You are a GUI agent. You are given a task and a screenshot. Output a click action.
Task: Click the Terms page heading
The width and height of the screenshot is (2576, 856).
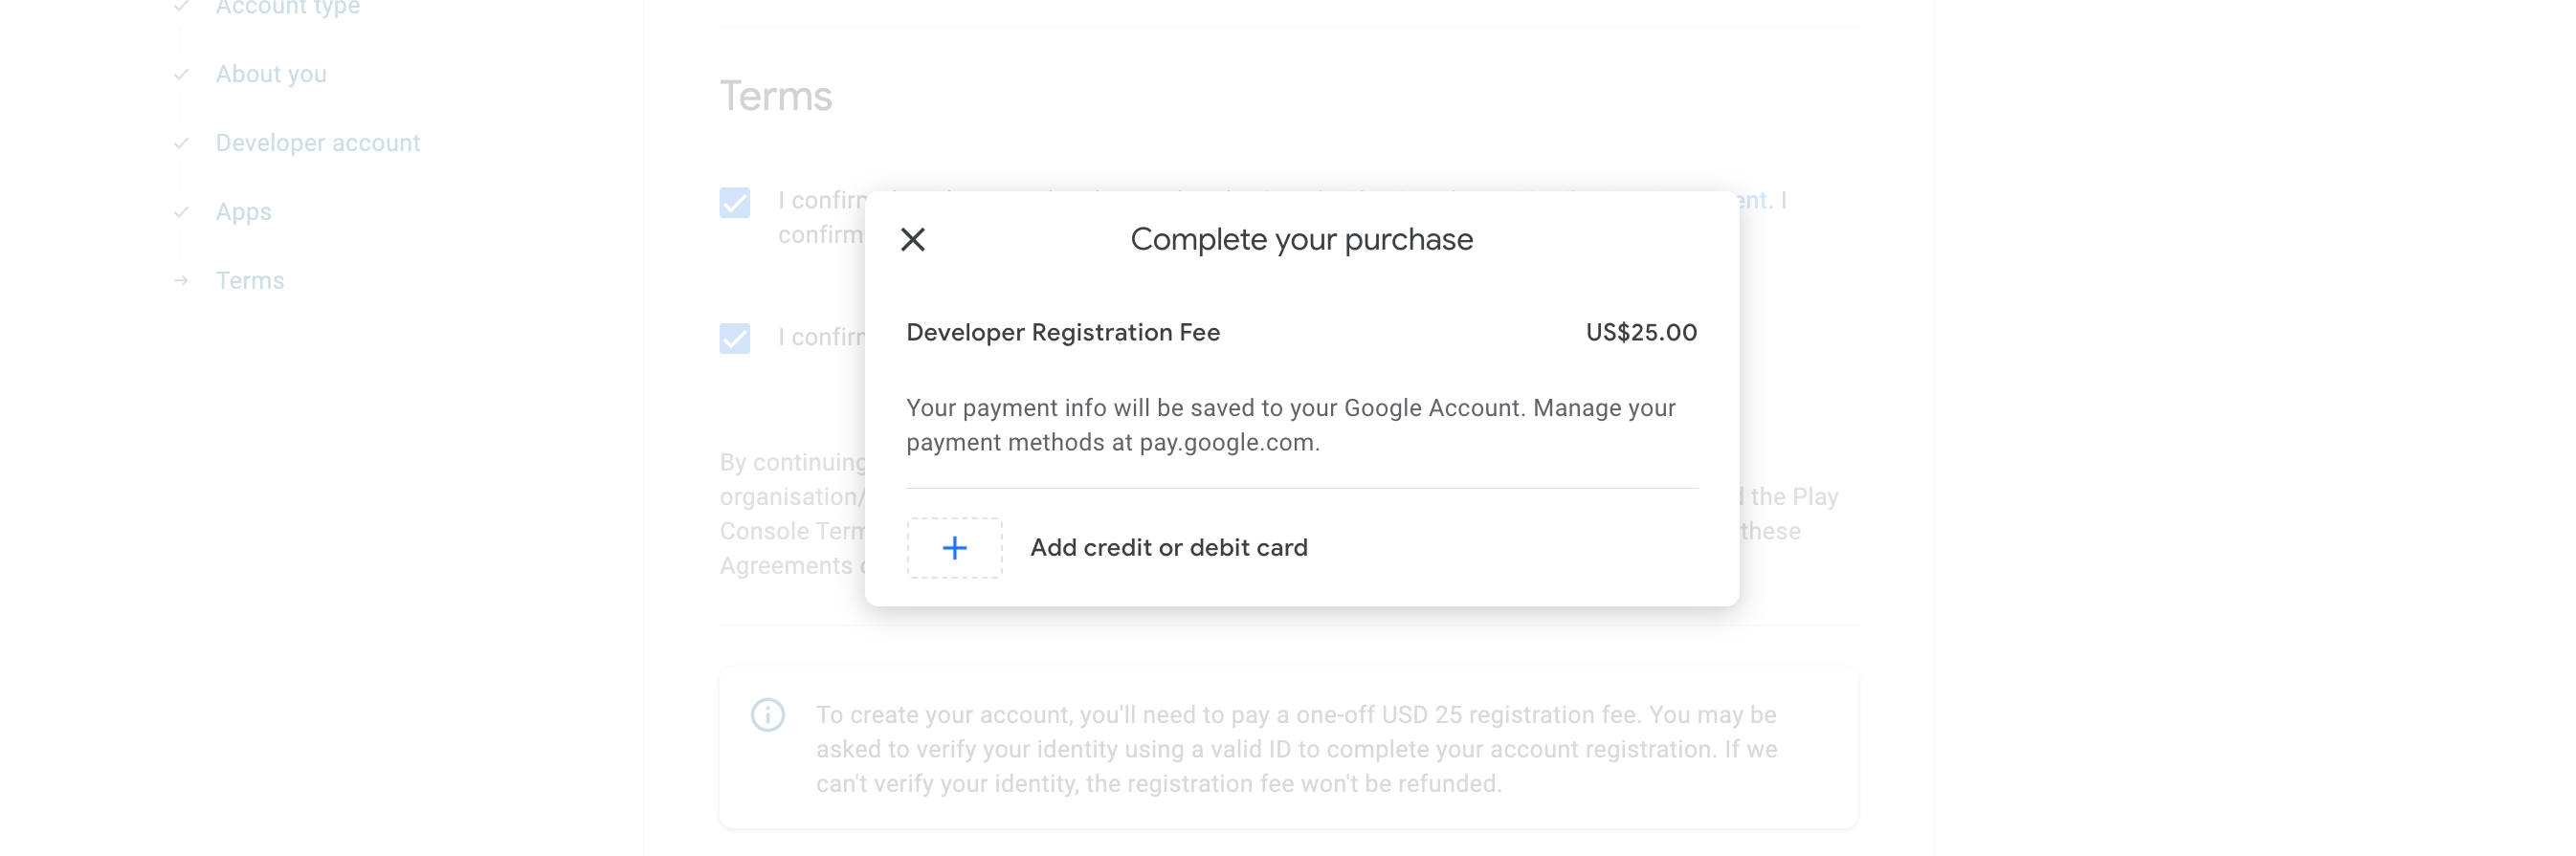pos(775,97)
